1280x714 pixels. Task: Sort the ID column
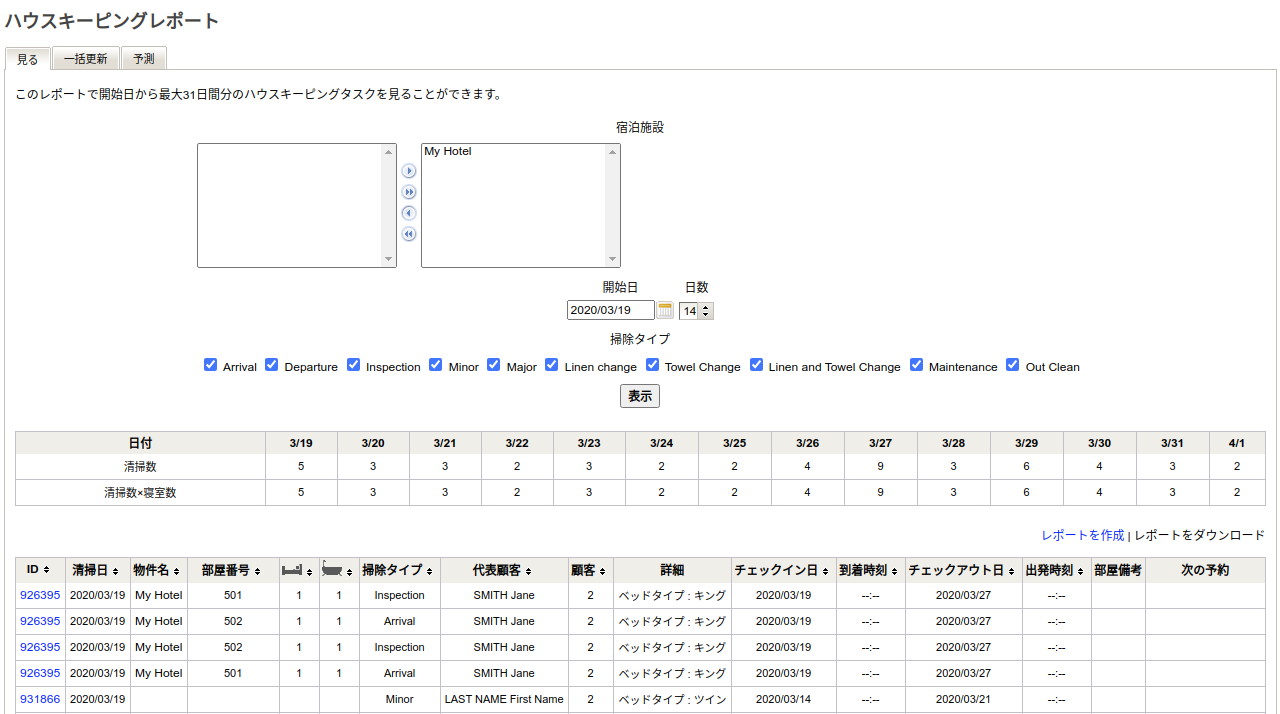pos(40,570)
